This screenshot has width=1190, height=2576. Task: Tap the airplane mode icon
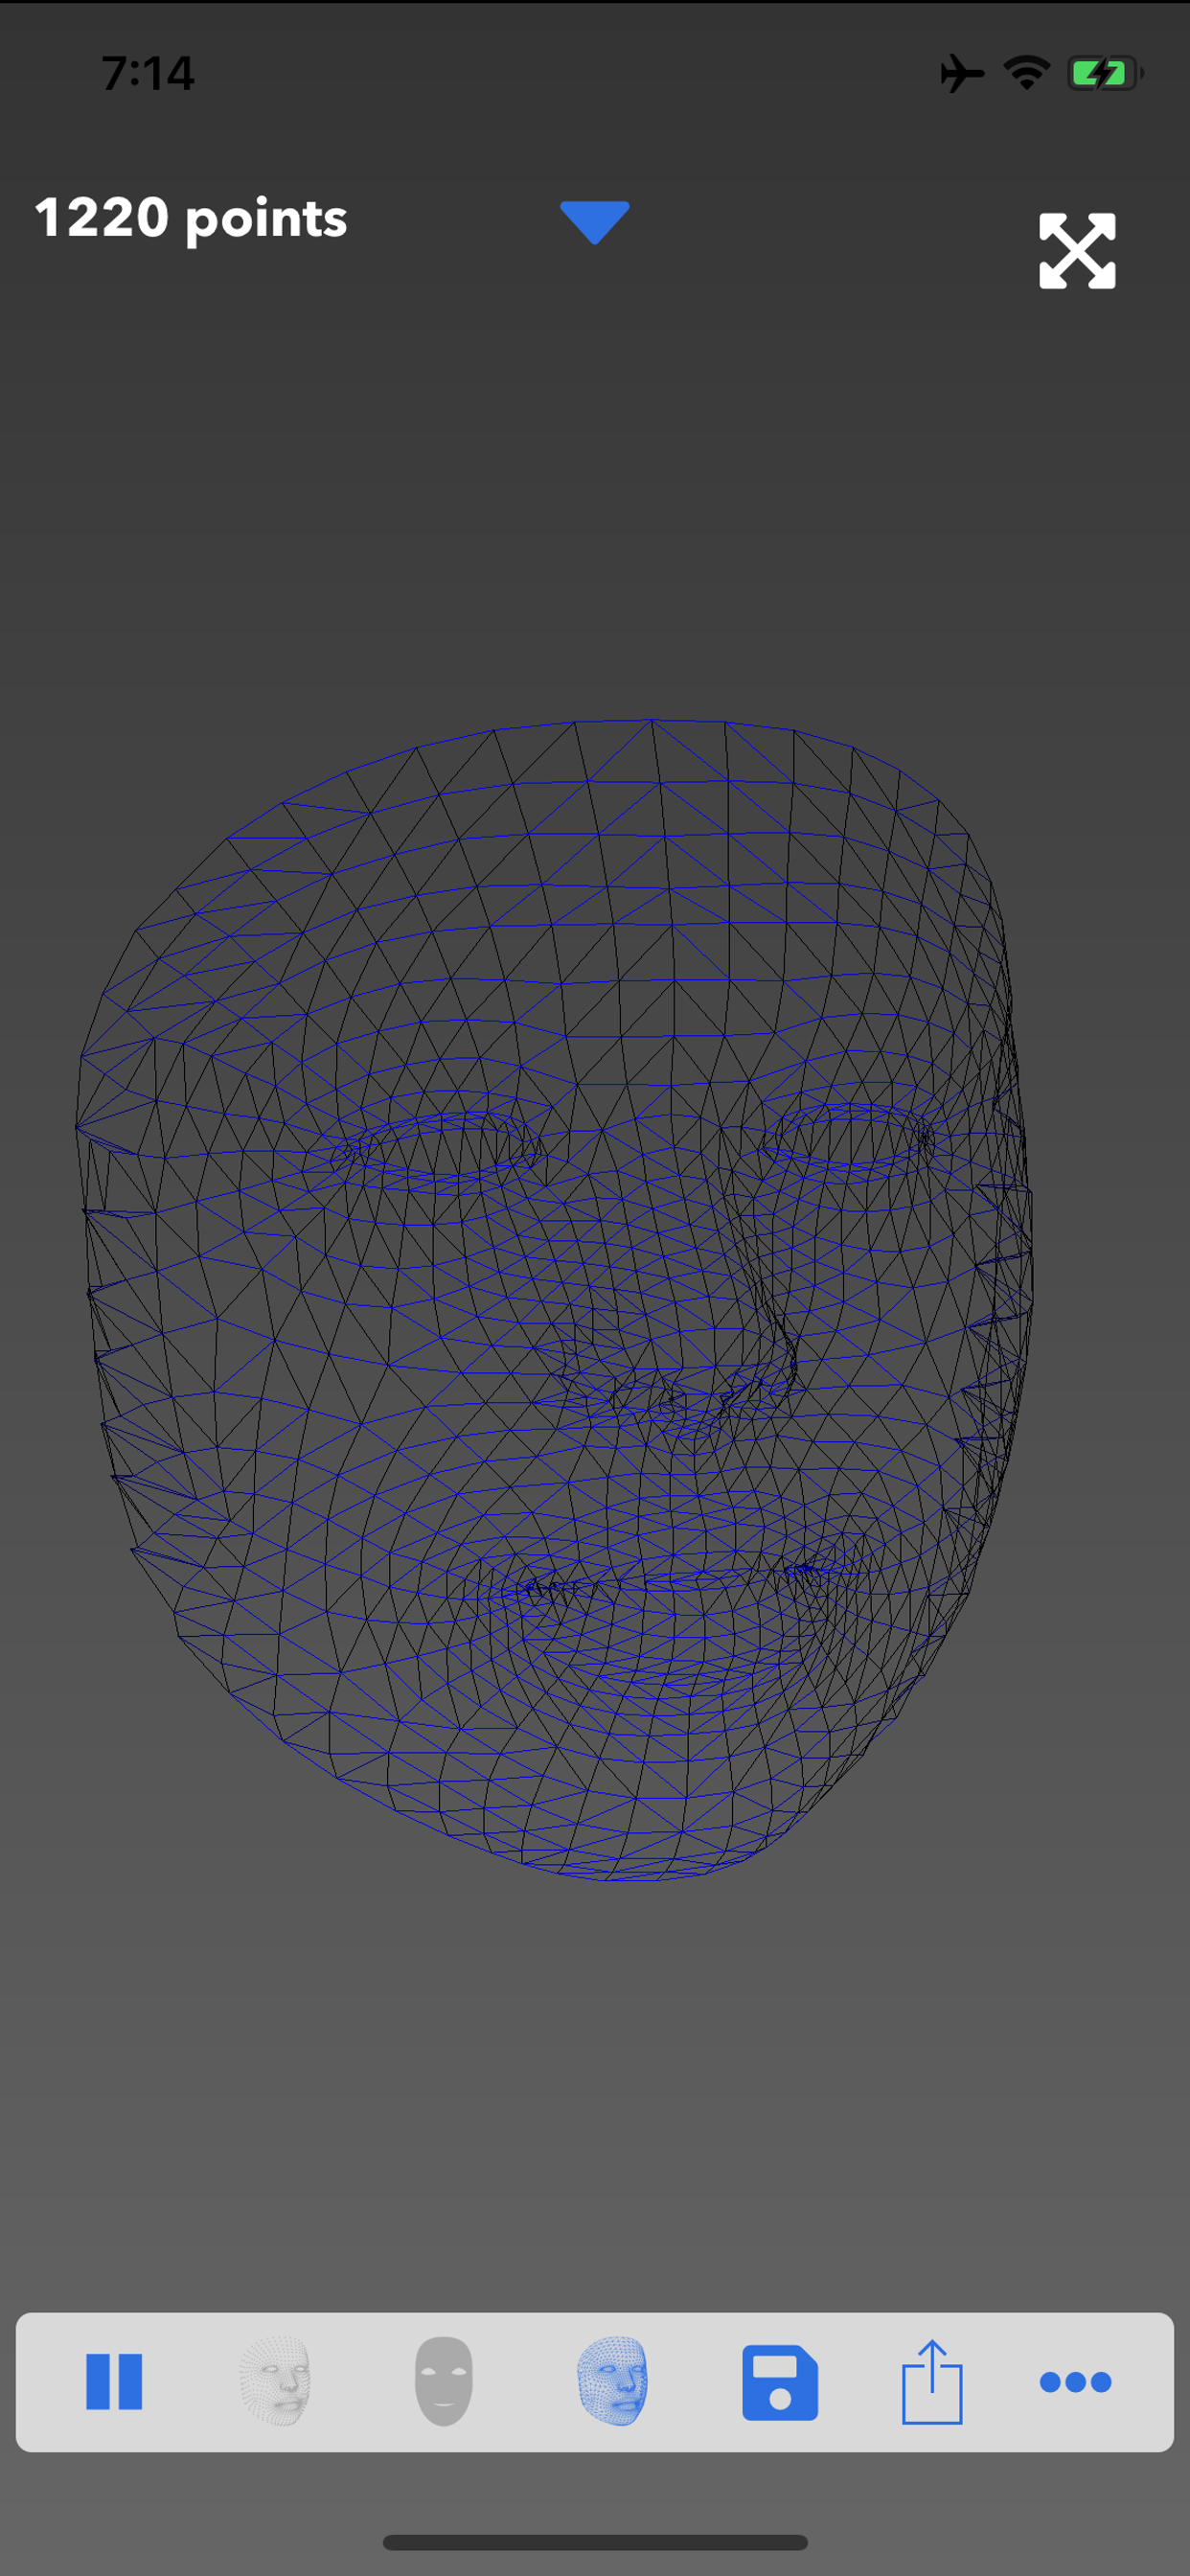(x=962, y=73)
